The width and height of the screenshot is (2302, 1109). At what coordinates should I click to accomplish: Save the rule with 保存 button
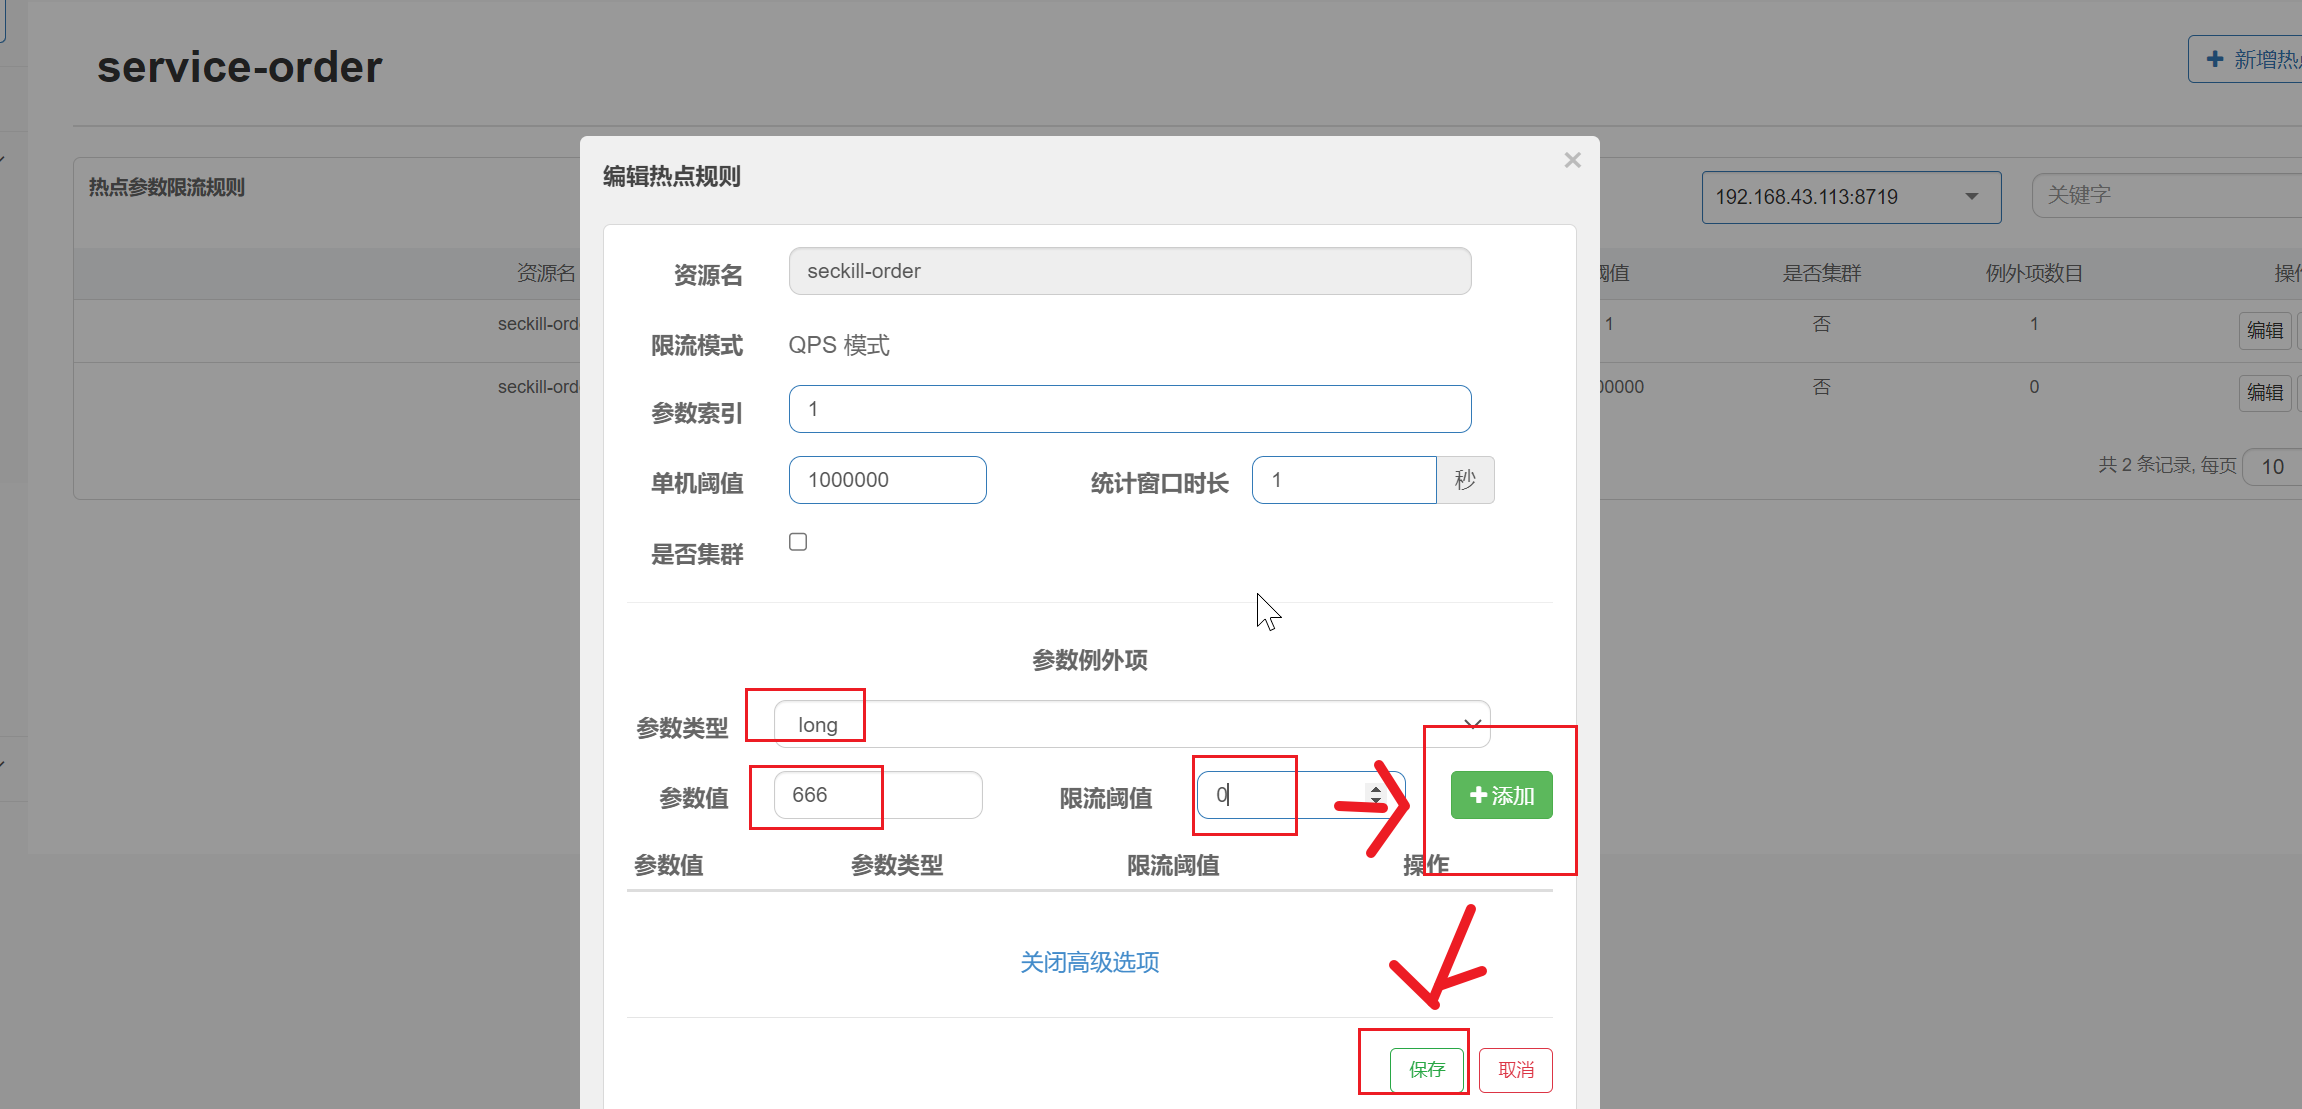(1426, 1070)
